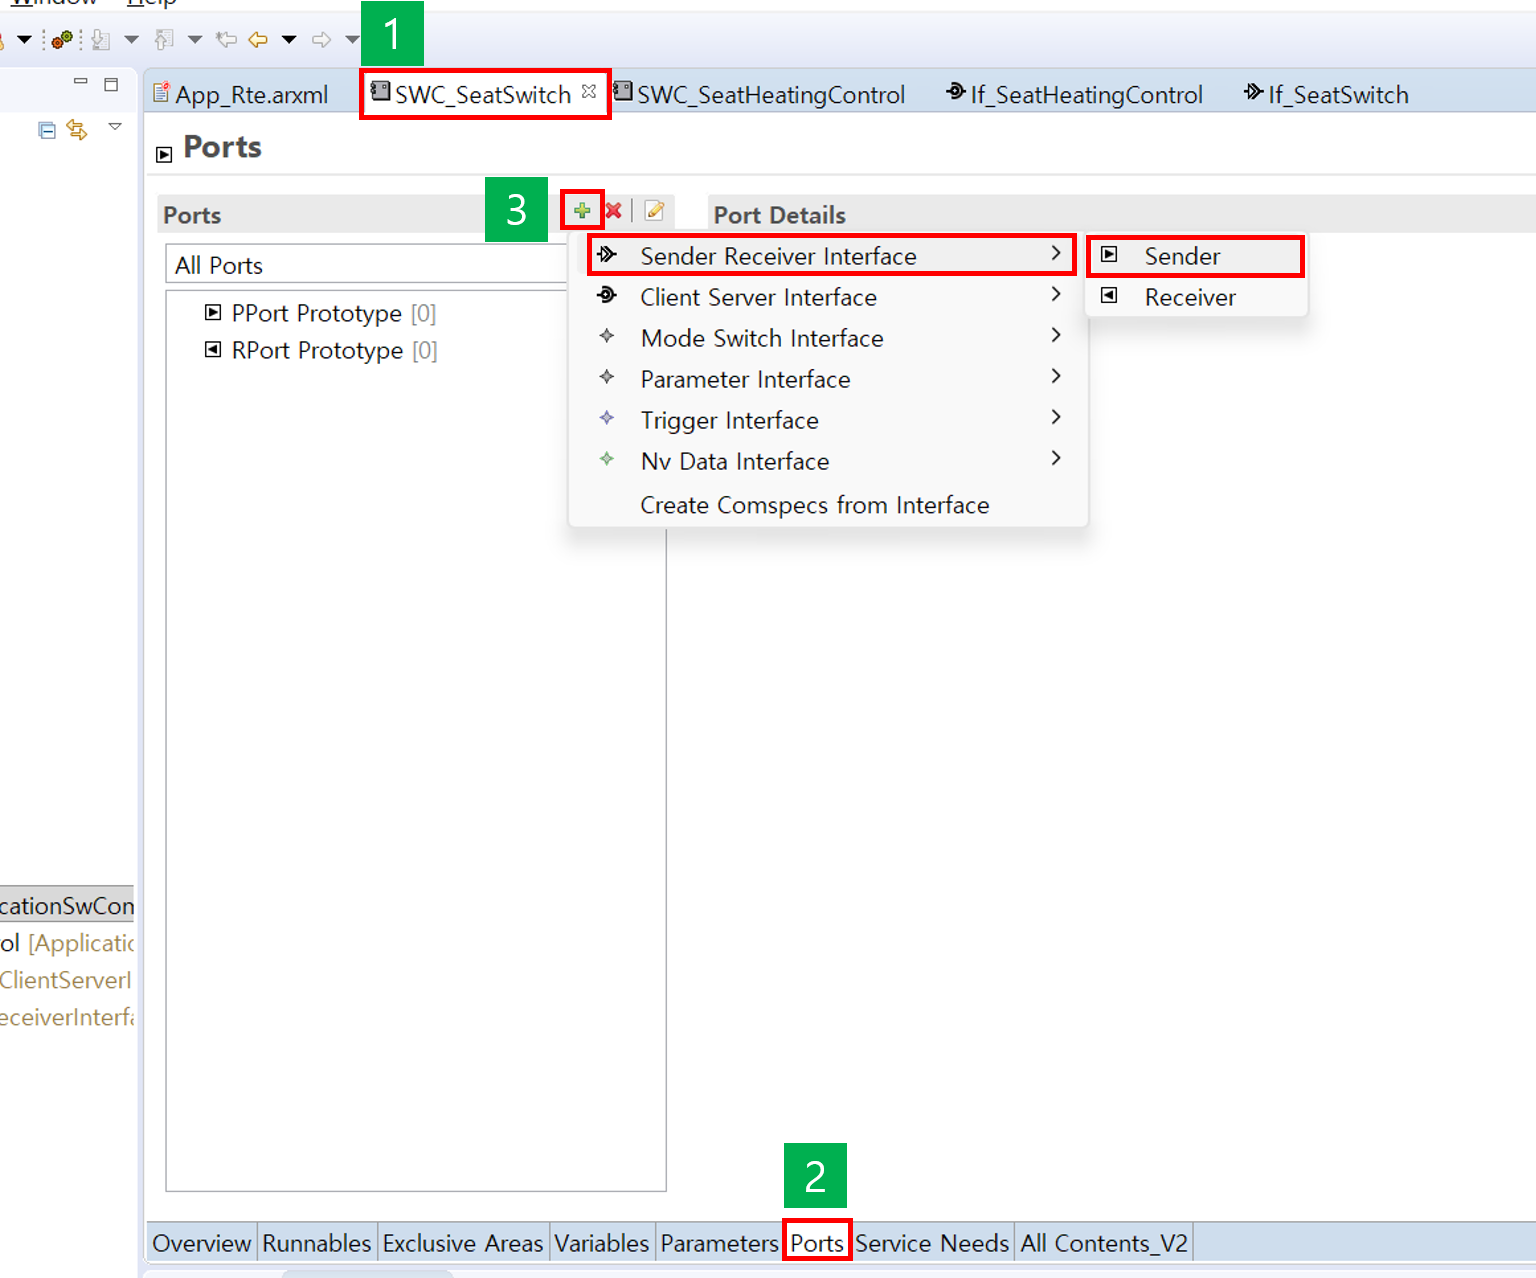
Task: Close the SWC_SeatSwitch editor tab
Action: tap(589, 92)
